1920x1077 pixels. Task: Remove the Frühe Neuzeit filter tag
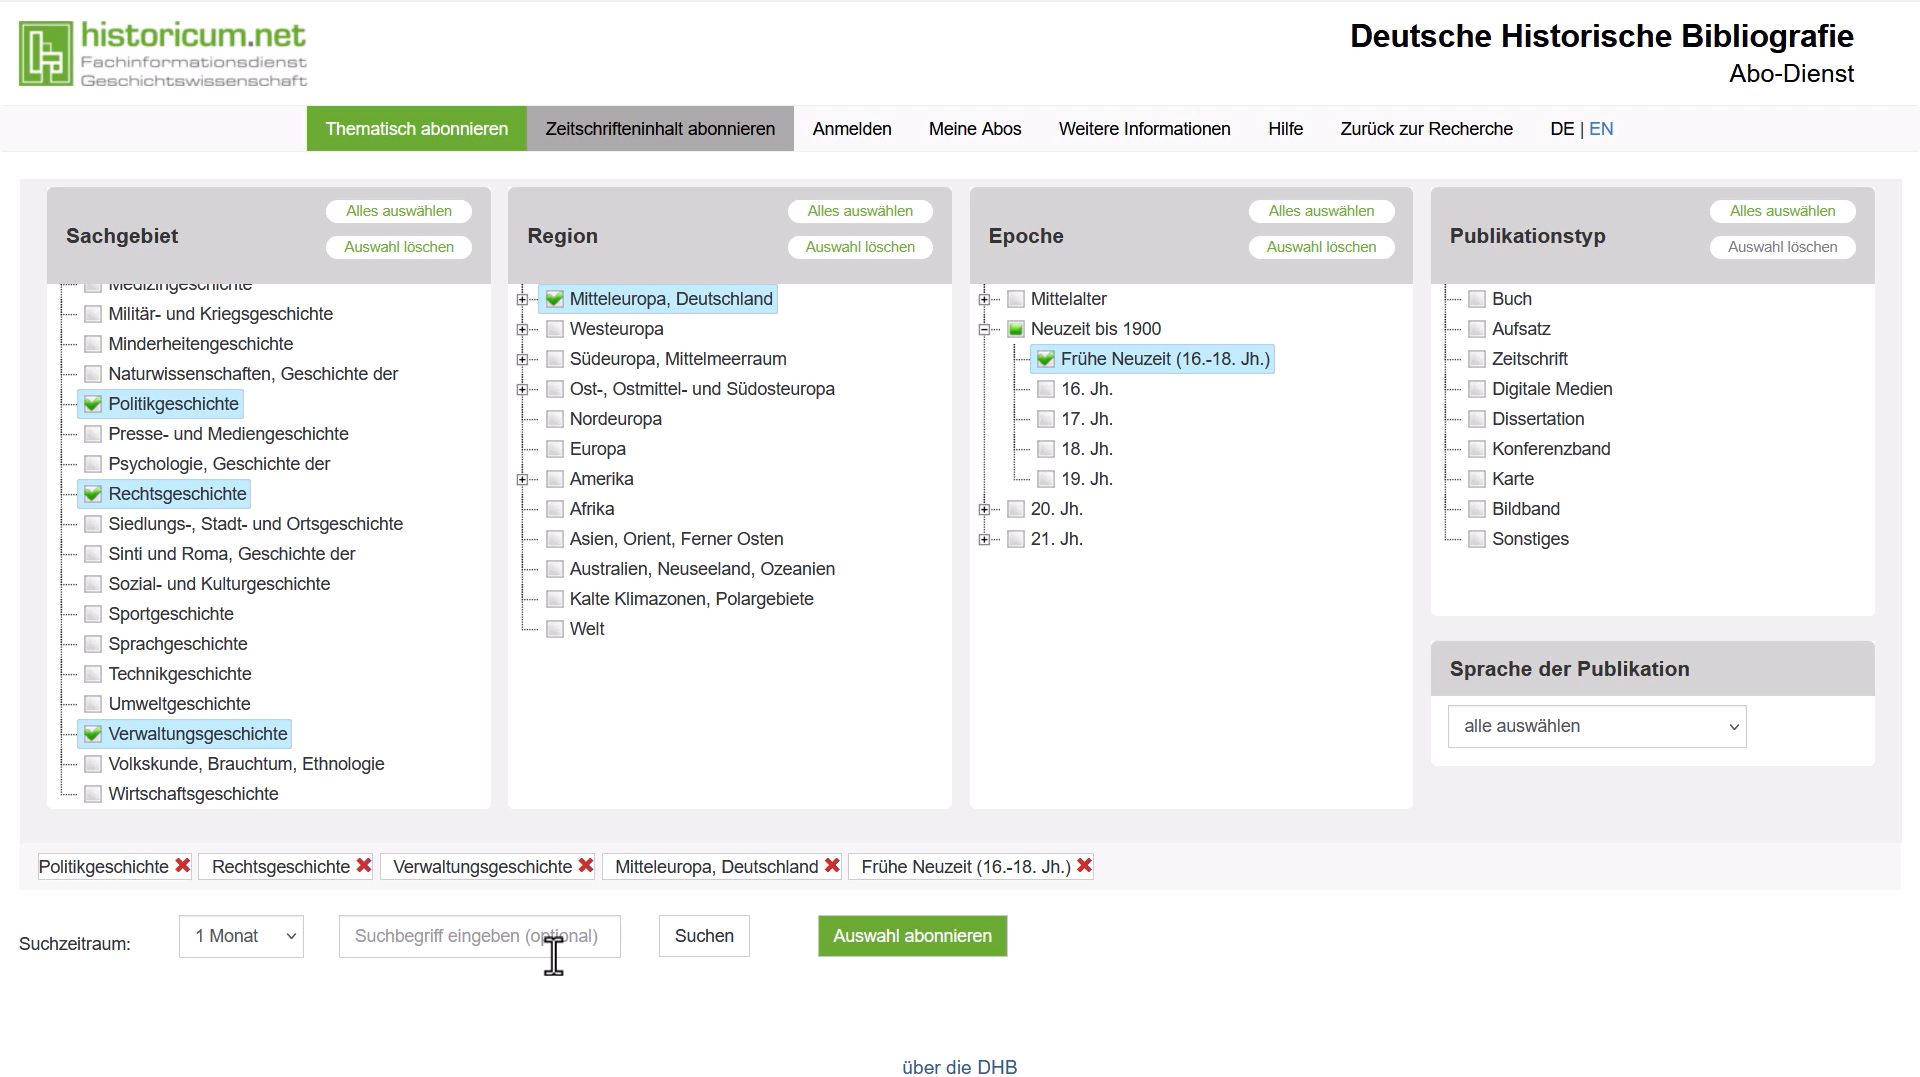(1084, 866)
